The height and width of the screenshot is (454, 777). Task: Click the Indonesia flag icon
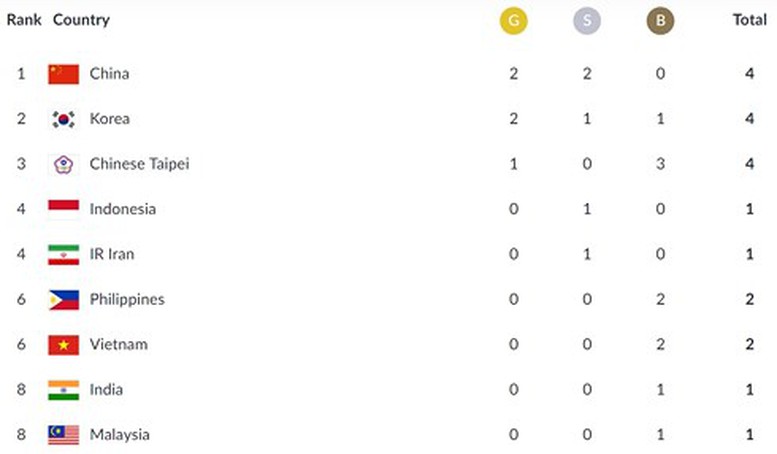63,210
